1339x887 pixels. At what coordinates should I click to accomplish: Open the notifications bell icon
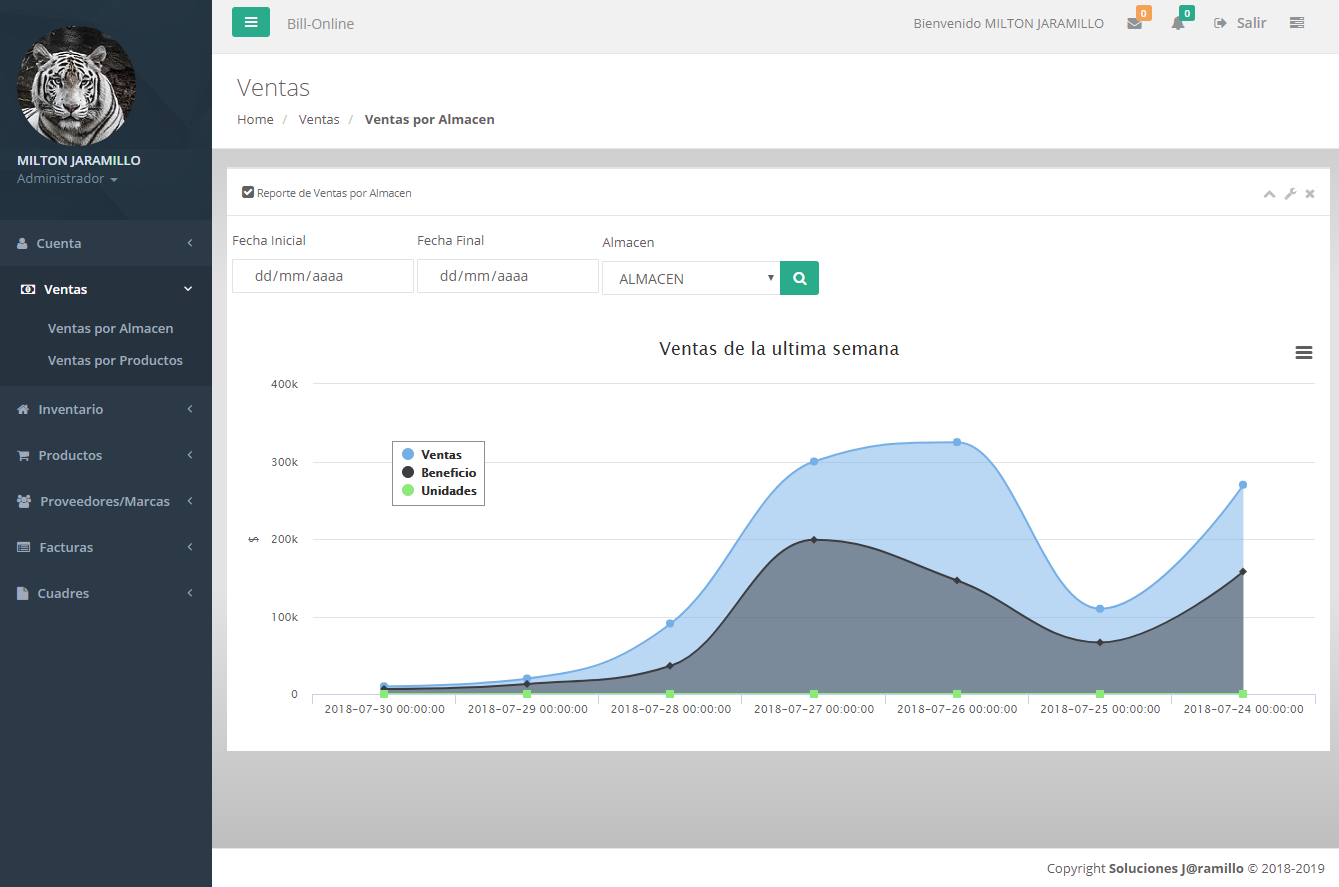1178,24
